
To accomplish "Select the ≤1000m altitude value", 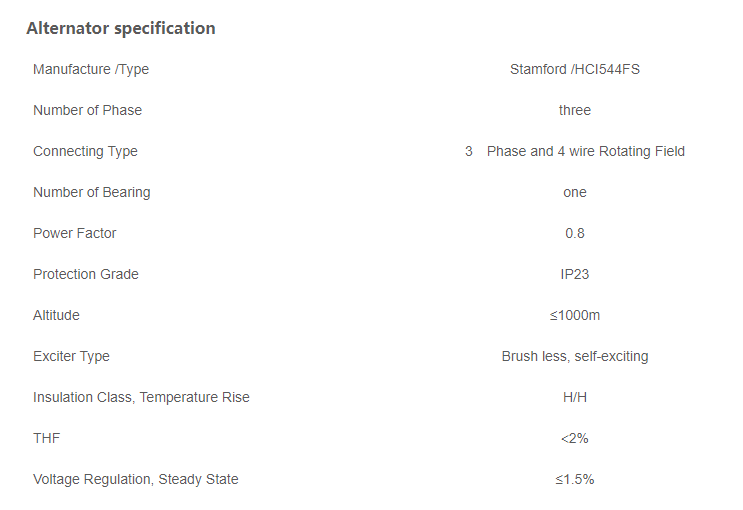I will (574, 315).
